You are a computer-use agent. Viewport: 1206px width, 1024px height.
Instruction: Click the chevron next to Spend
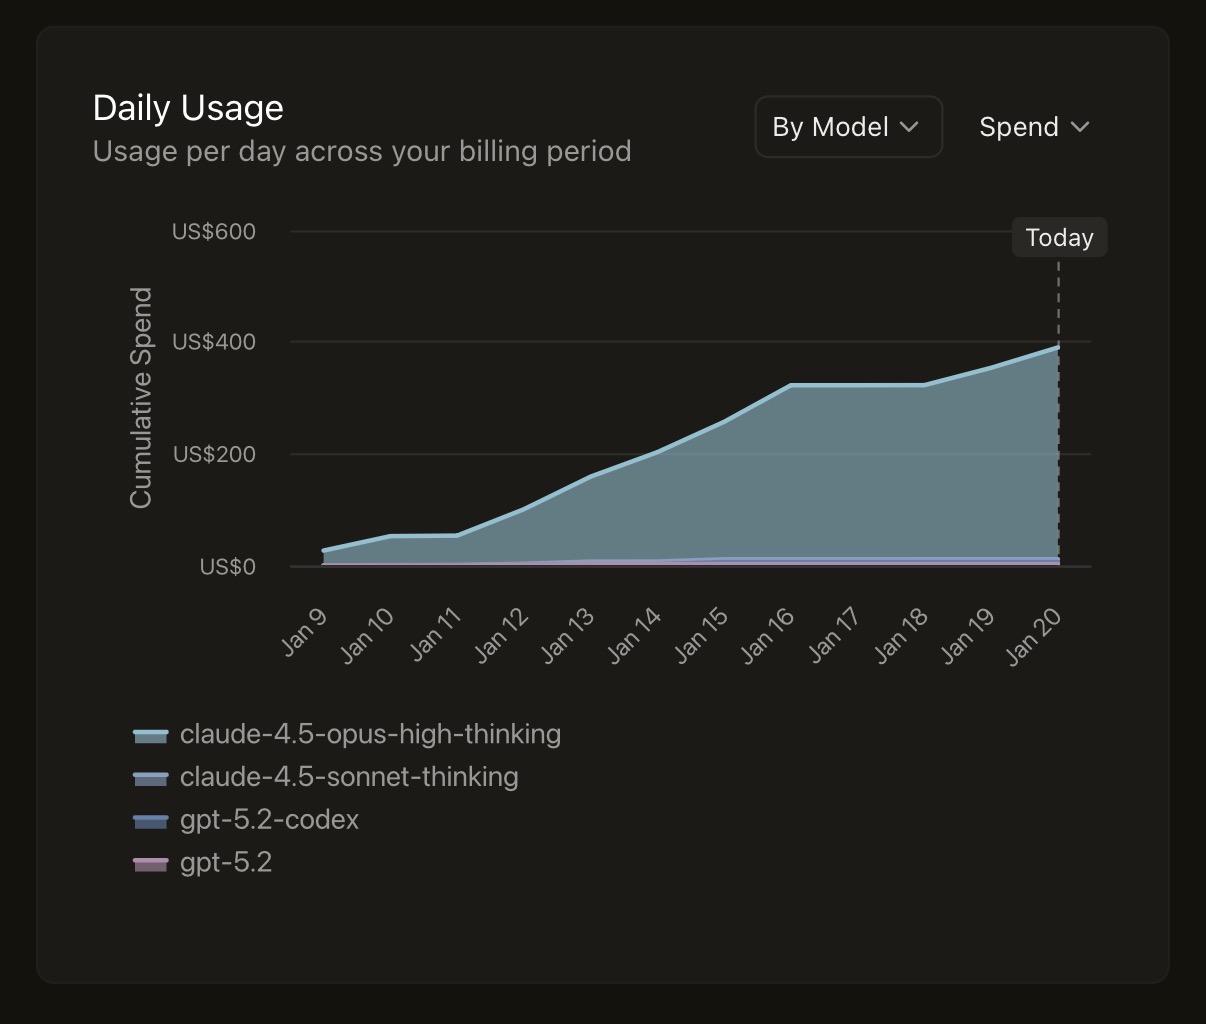[1079, 127]
